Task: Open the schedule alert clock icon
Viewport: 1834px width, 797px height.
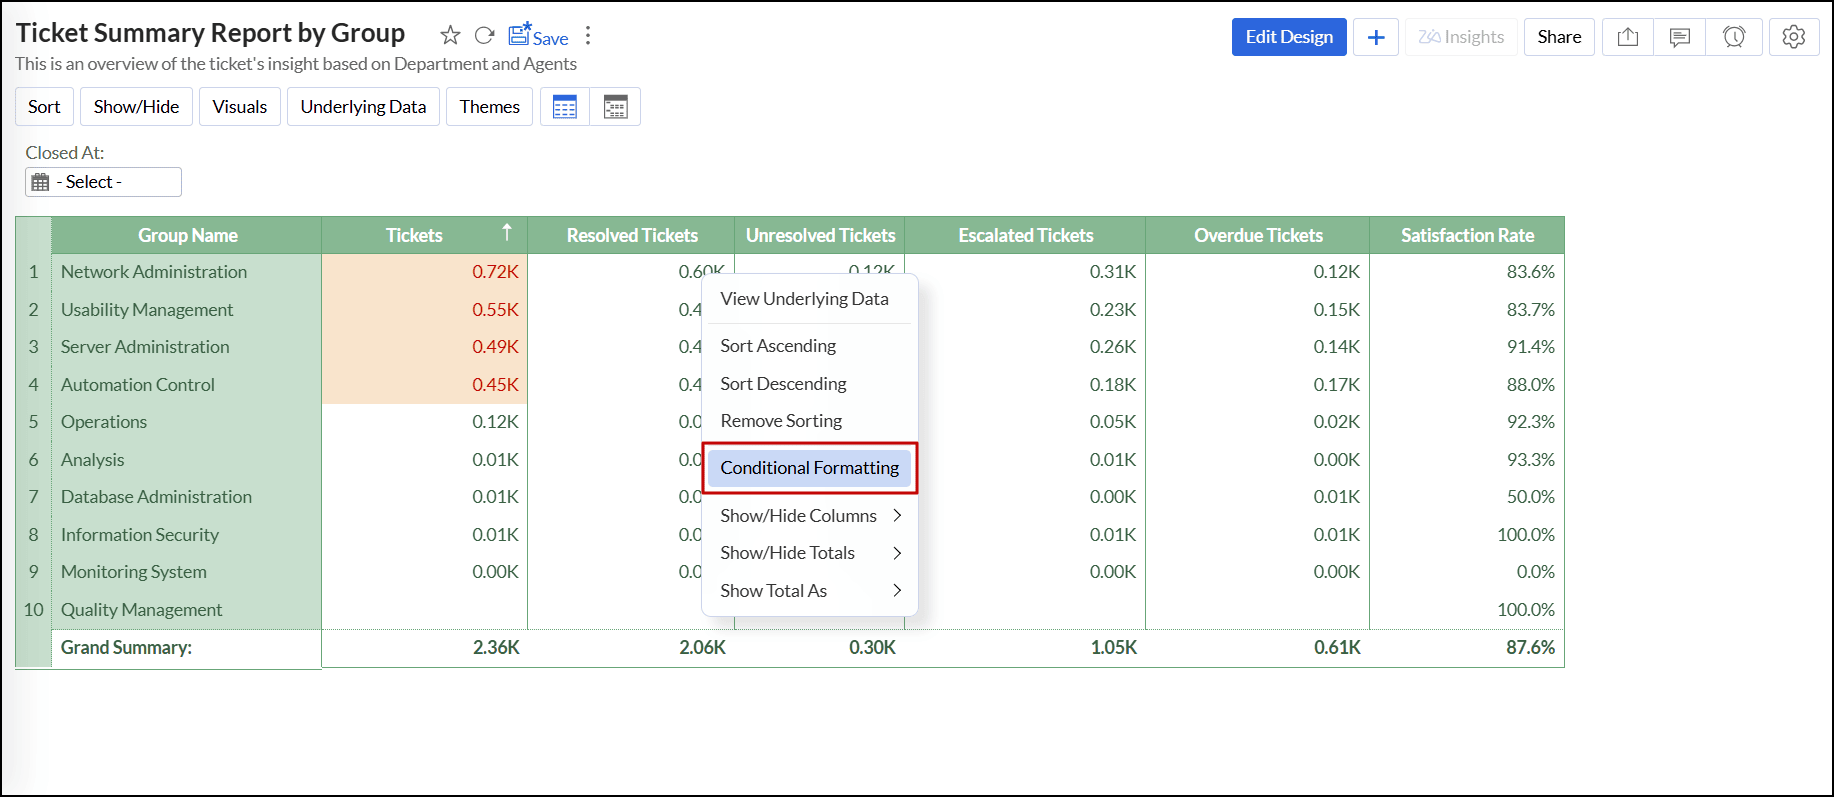Action: (x=1734, y=37)
